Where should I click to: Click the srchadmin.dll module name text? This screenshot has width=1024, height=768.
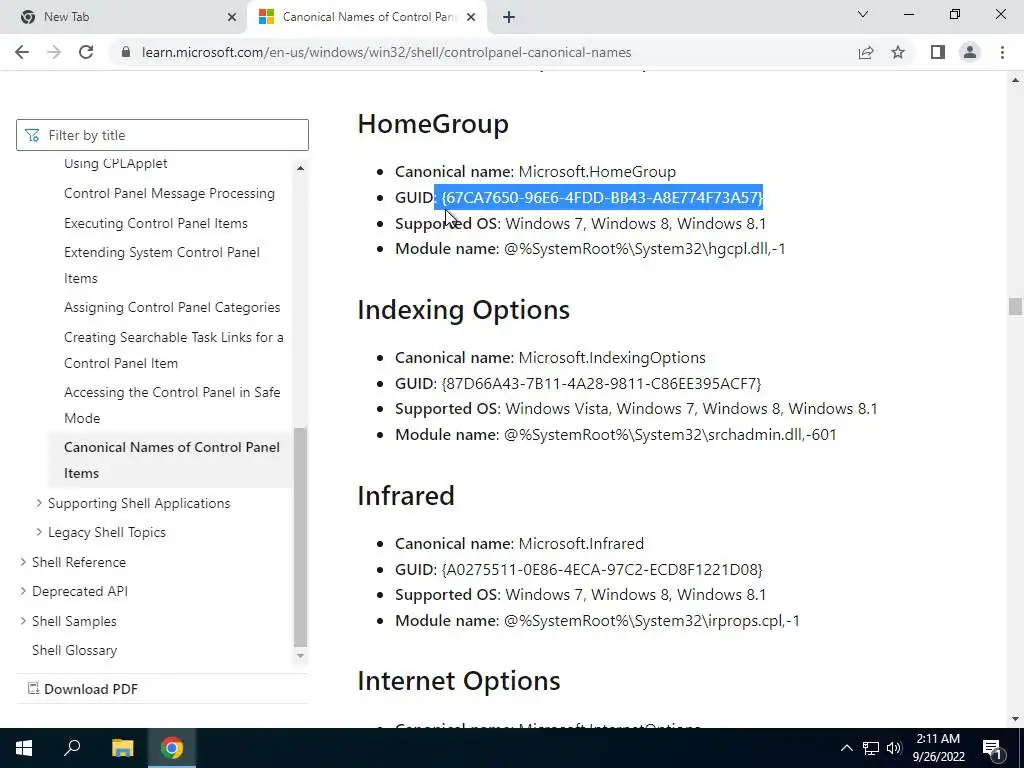(670, 434)
